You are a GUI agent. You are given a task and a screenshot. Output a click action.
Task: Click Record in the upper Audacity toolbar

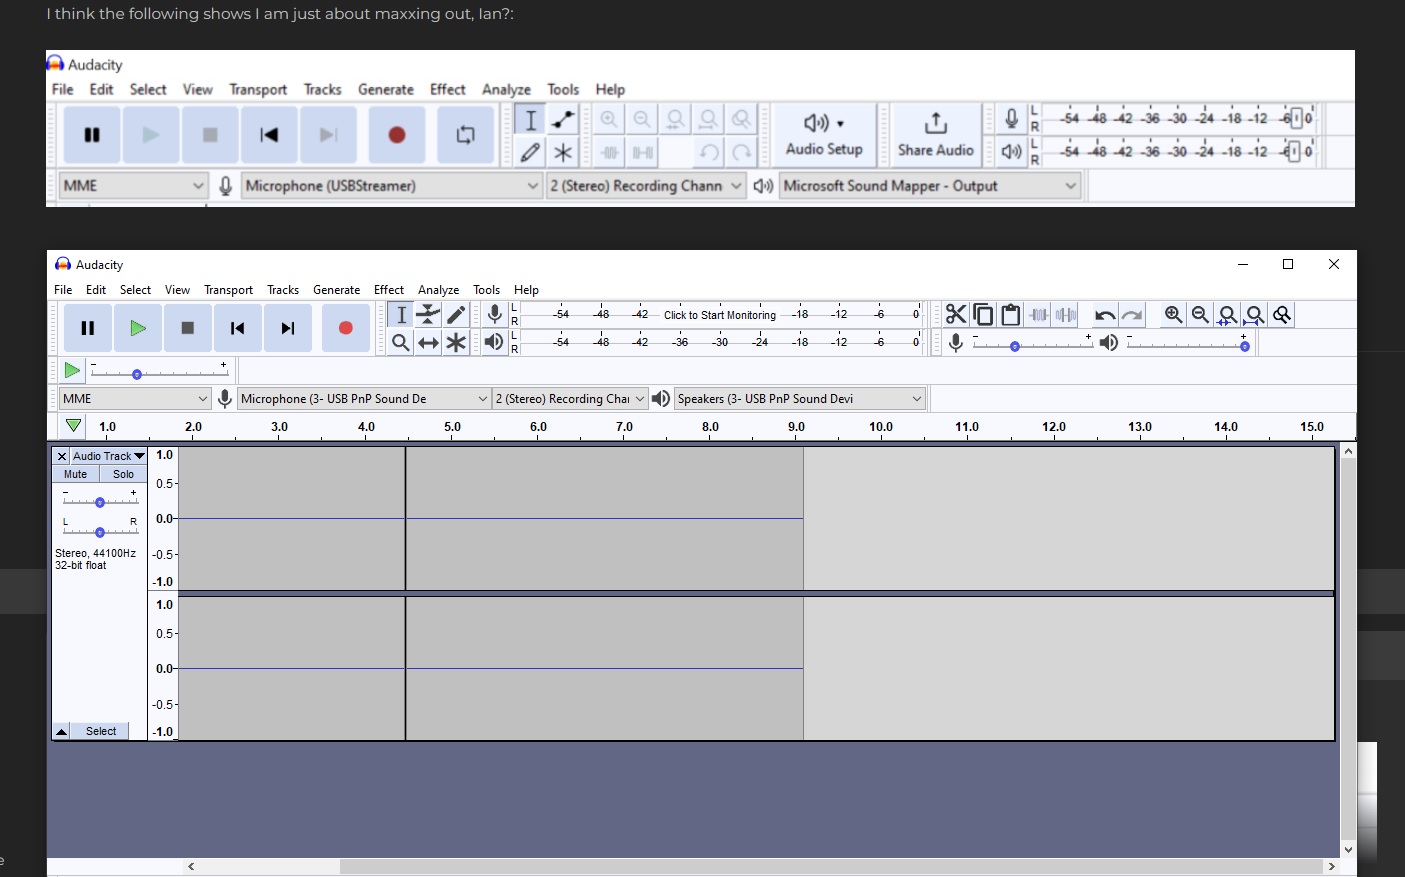point(397,135)
